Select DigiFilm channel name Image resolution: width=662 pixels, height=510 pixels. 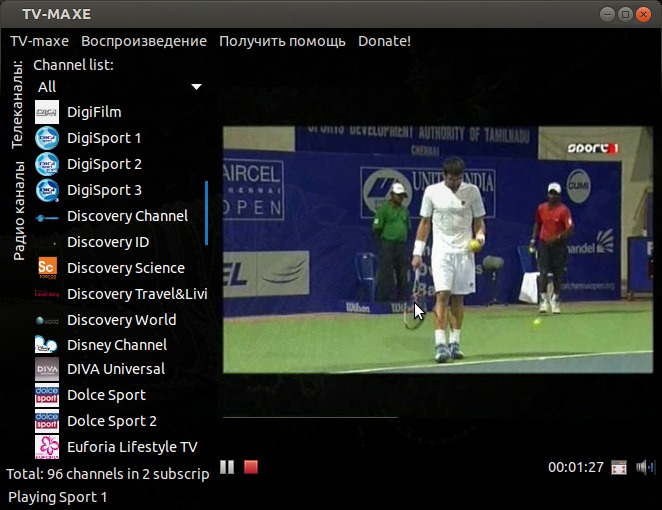94,112
